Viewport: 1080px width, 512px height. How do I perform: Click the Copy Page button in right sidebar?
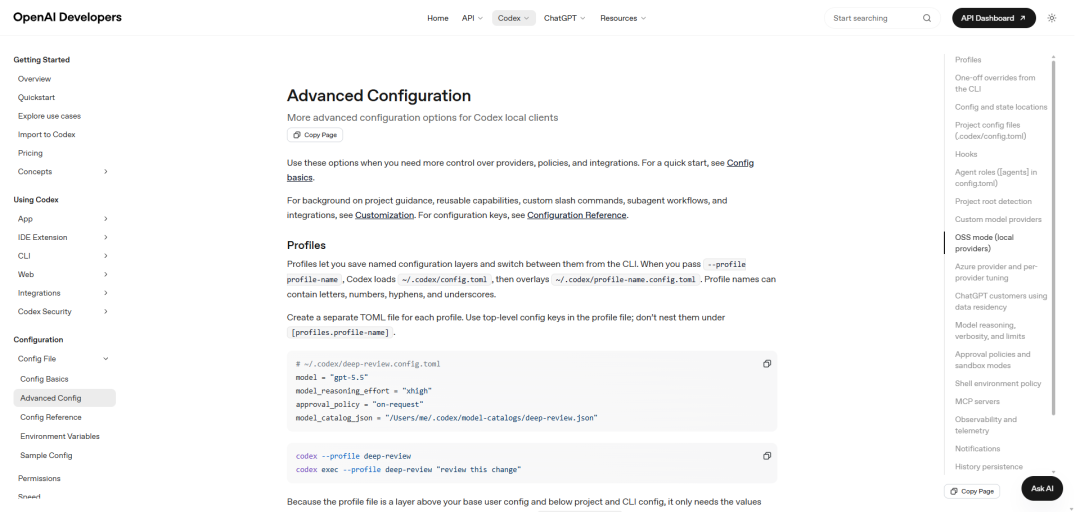coord(972,491)
